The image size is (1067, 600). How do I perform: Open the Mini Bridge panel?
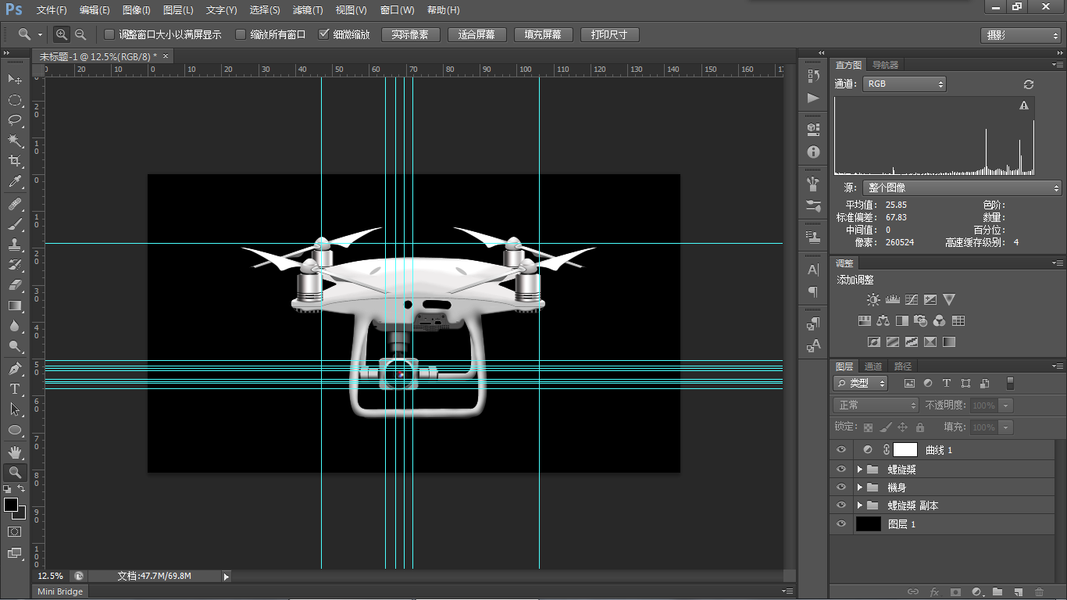tap(60, 591)
